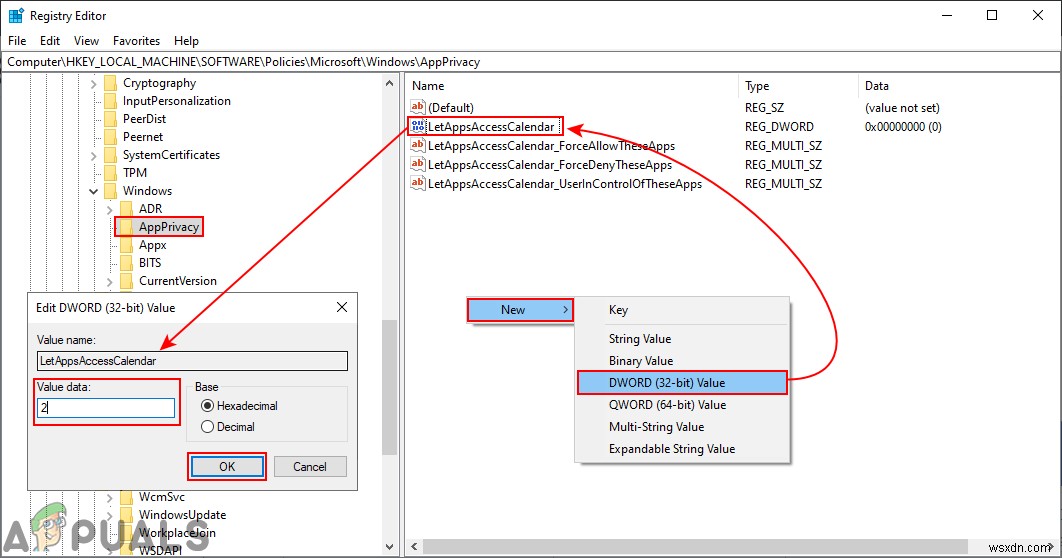Image resolution: width=1062 pixels, height=558 pixels.
Task: Click the Peernet folder icon
Action: (110, 137)
